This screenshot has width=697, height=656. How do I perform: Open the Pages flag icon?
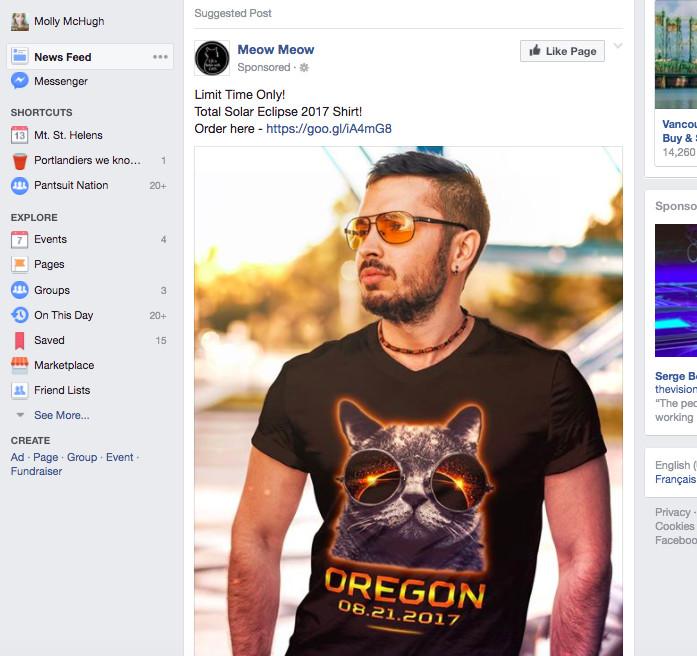coord(20,264)
